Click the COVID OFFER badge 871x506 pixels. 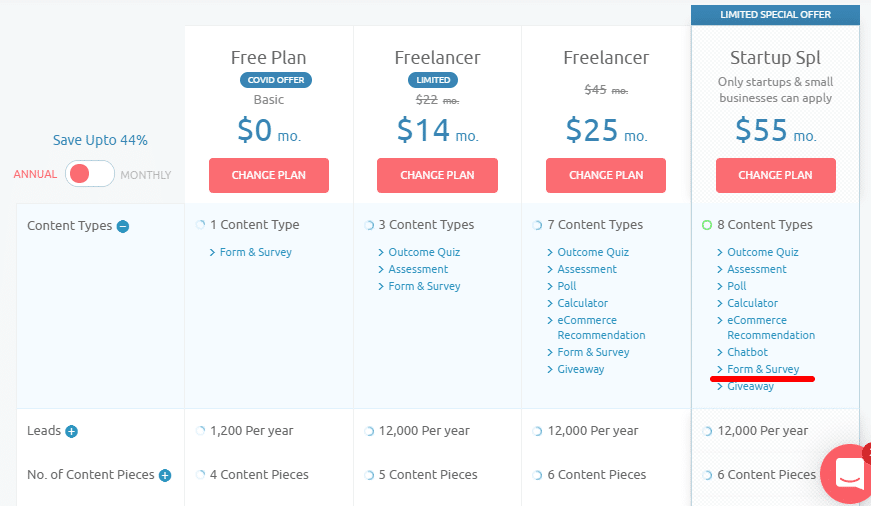pyautogui.click(x=275, y=80)
